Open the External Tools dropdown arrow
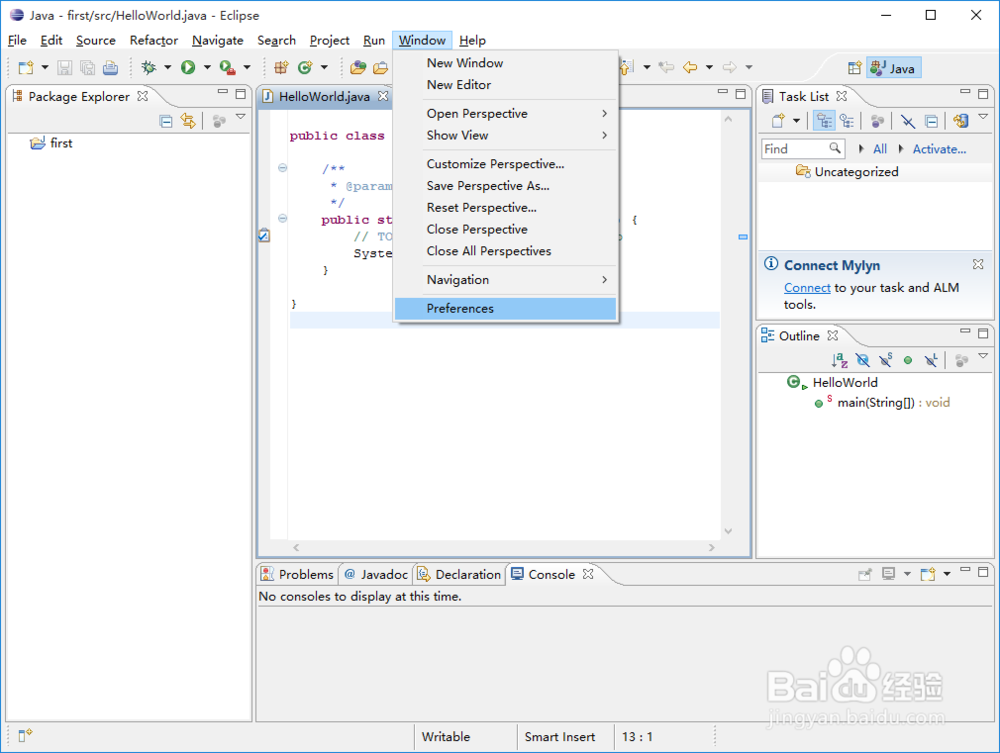1000x753 pixels. click(x=247, y=67)
